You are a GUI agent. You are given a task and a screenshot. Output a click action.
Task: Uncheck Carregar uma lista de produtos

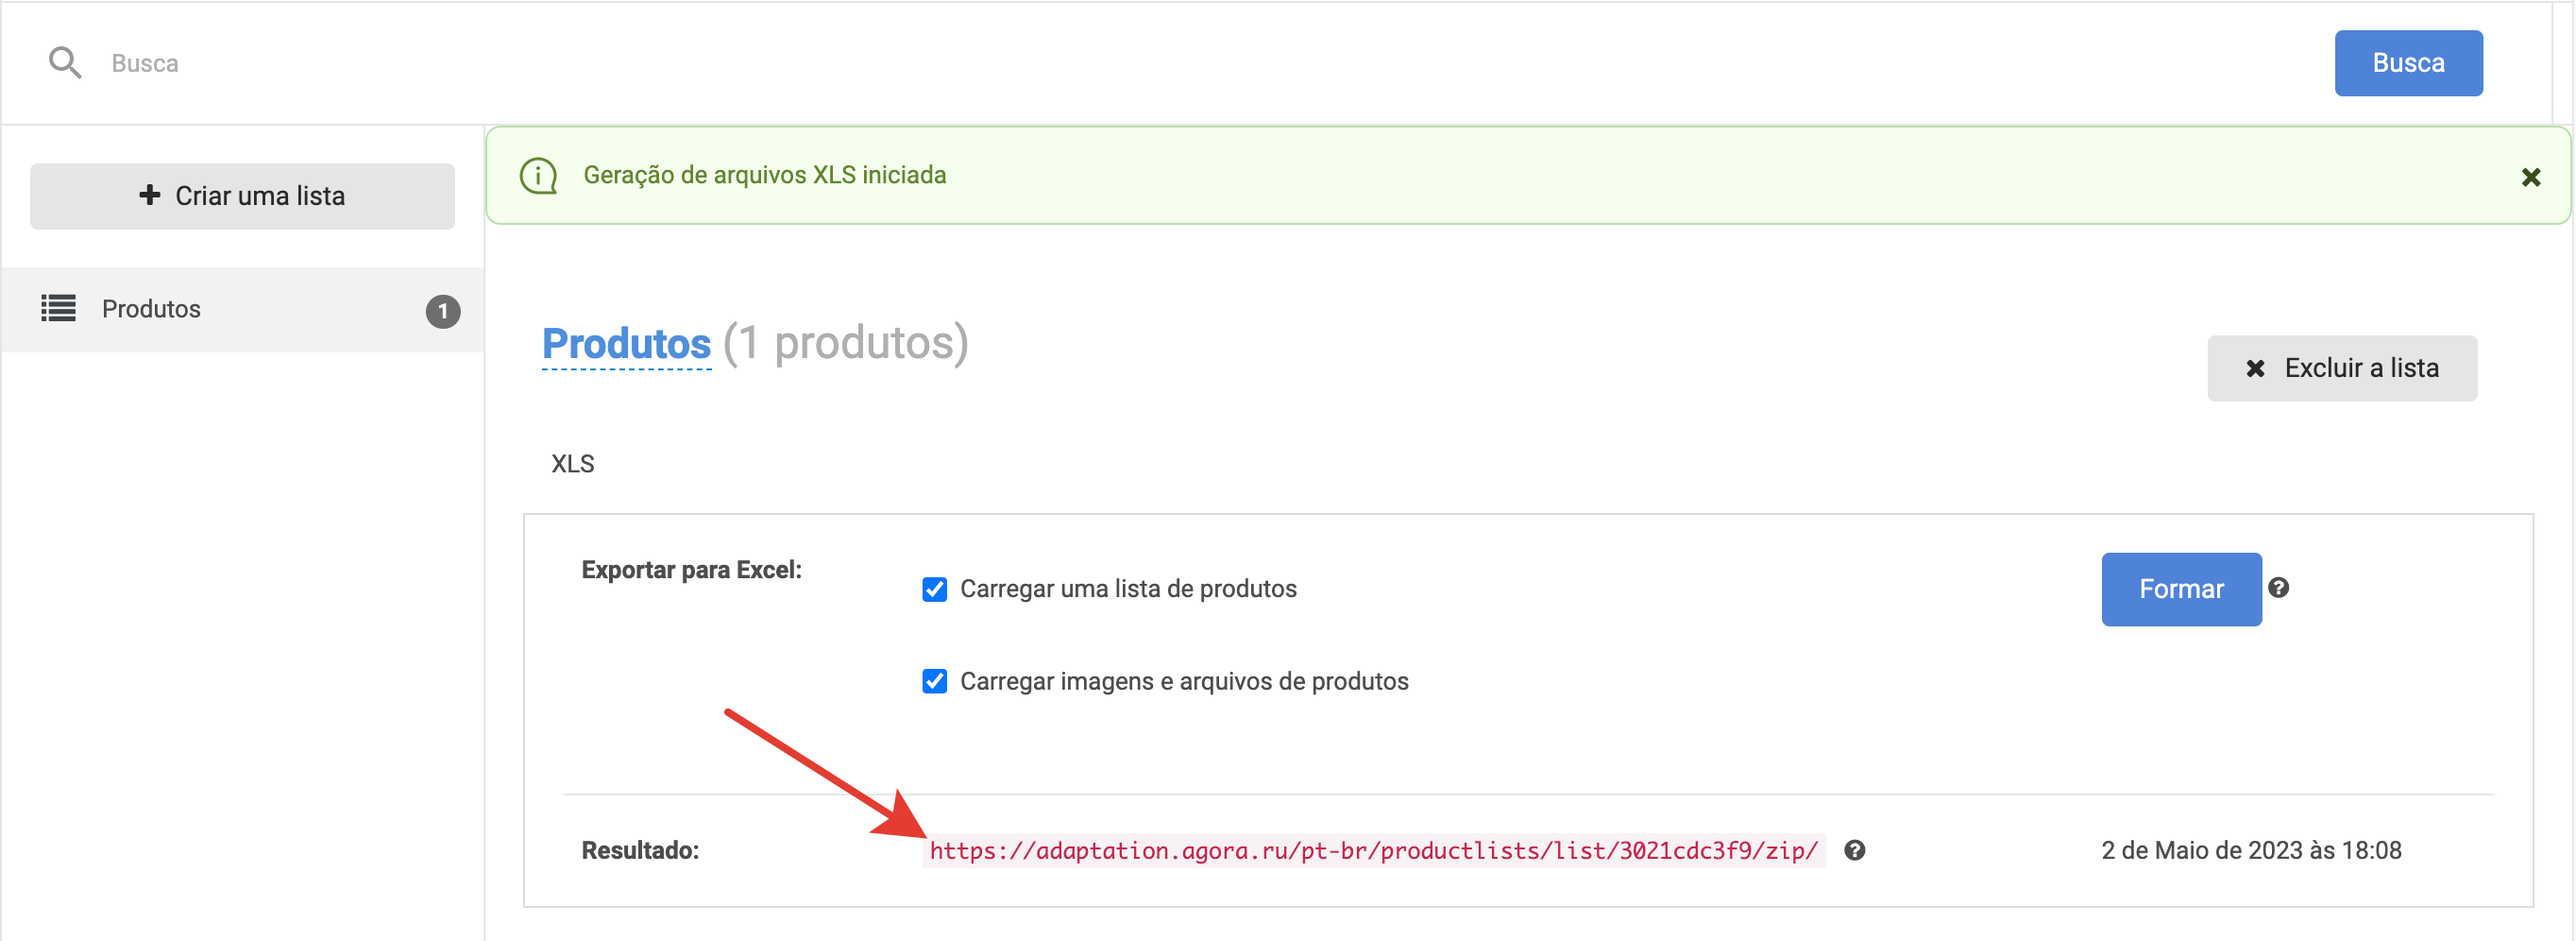click(934, 589)
